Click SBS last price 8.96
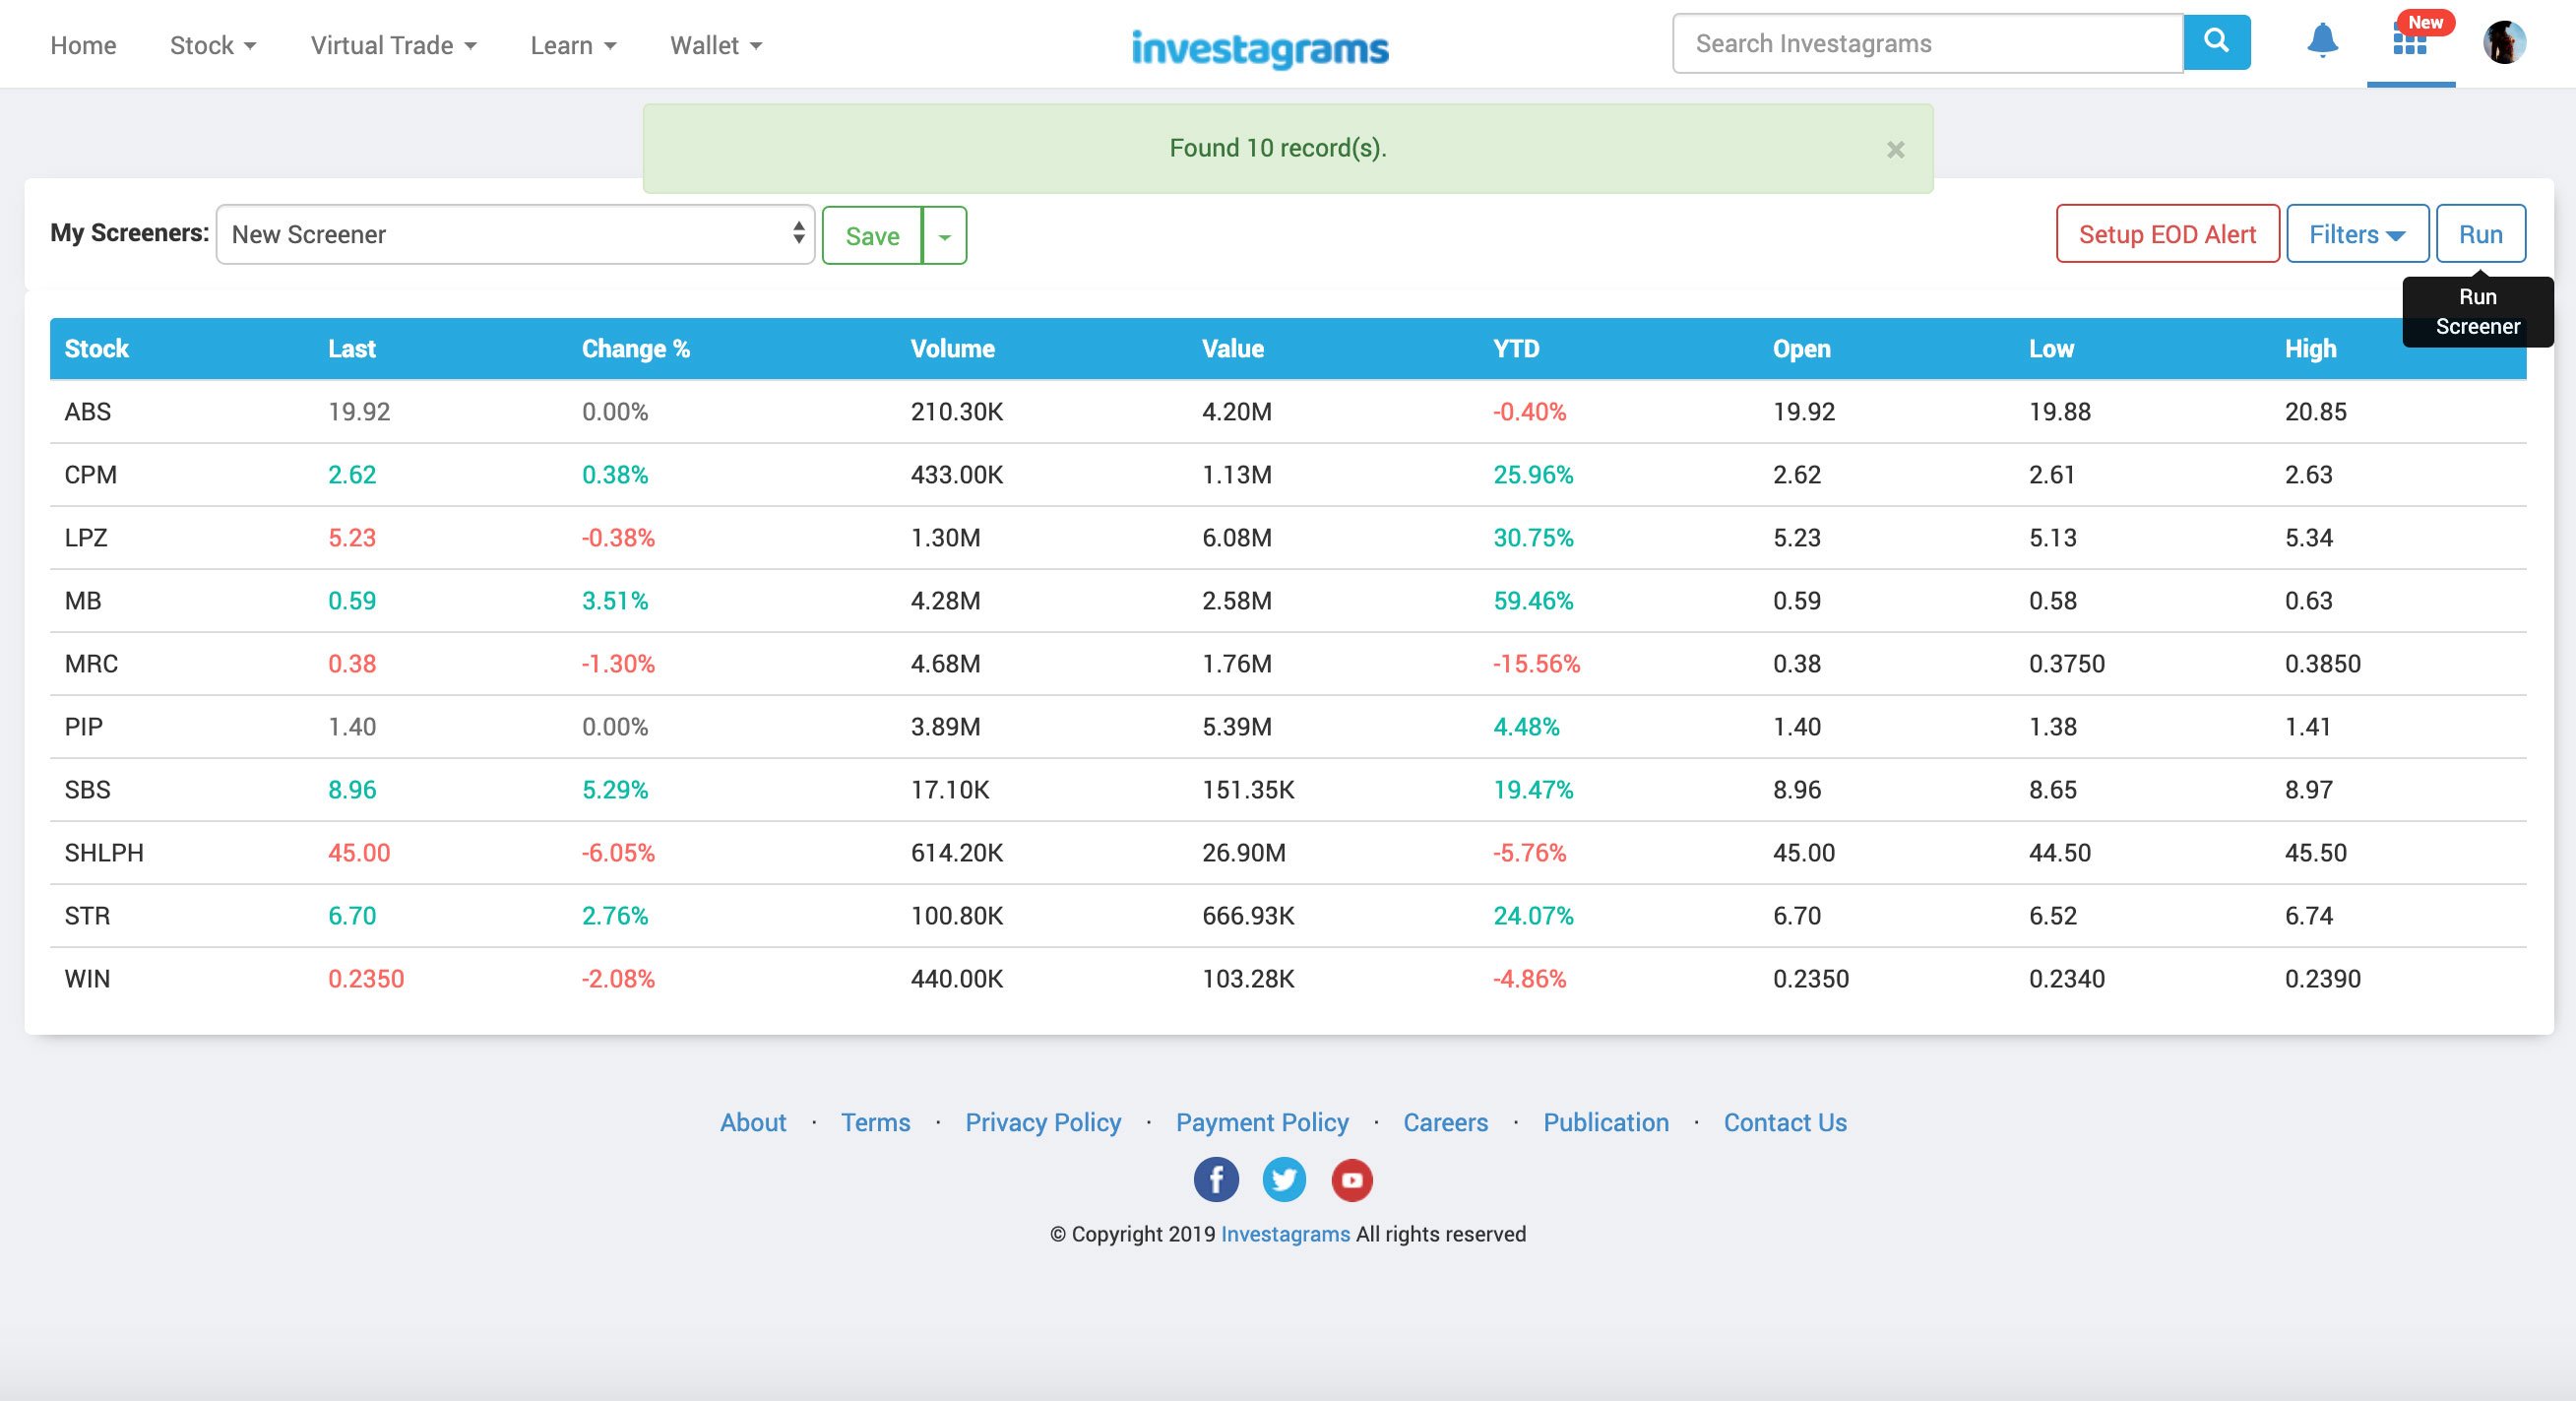This screenshot has width=2576, height=1401. 352,790
